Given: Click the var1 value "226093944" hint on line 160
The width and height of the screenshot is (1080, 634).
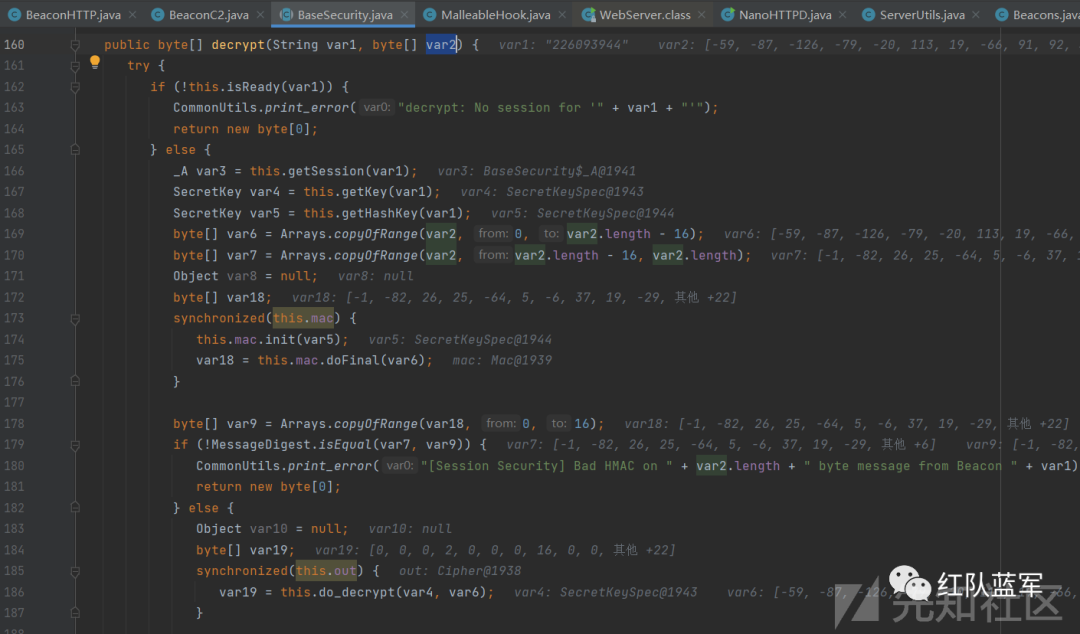Looking at the screenshot, I should coord(563,45).
